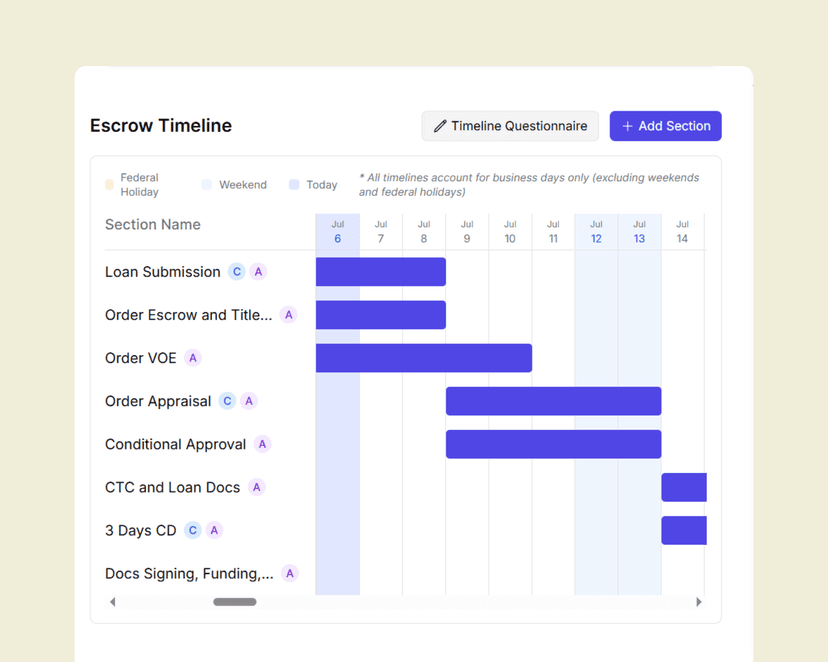Click the Jul 9 date column header

coord(467,232)
